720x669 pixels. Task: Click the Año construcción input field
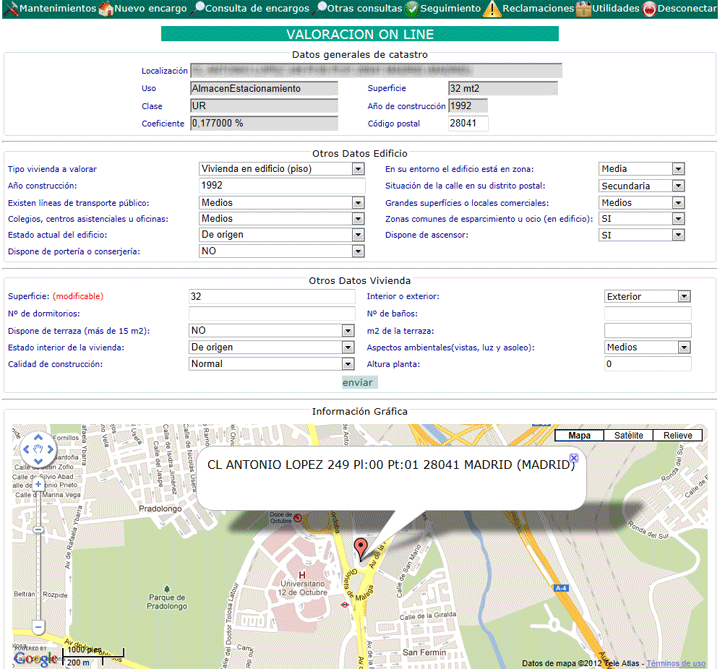point(282,186)
